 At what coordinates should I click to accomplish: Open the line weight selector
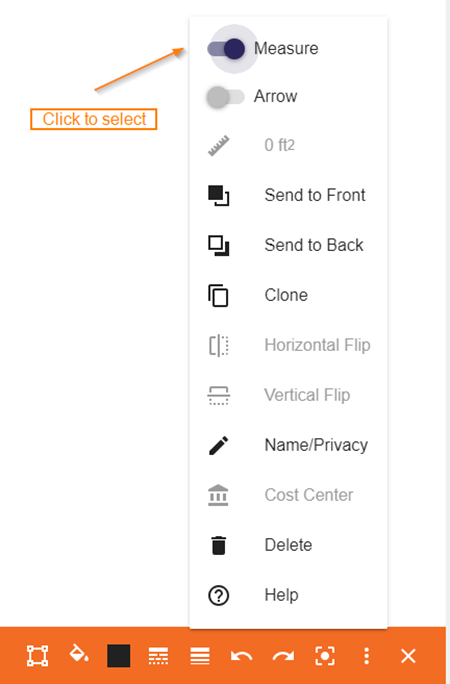(200, 656)
